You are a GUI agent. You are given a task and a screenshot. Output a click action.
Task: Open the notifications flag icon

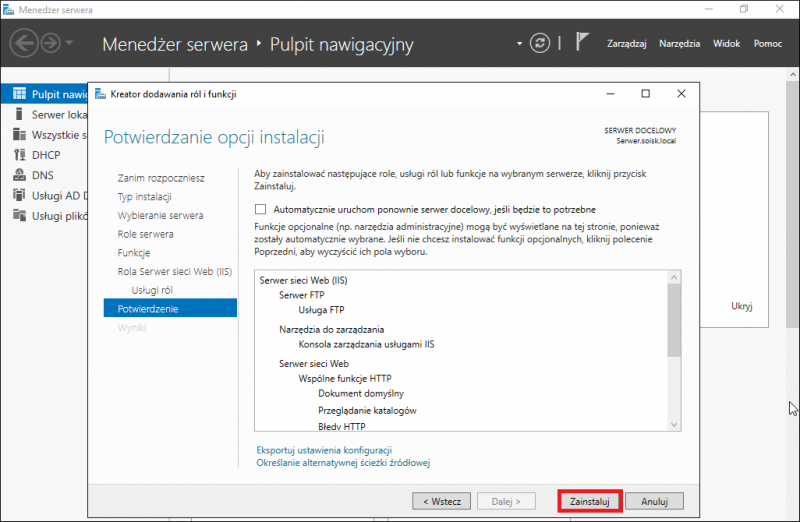pos(584,43)
